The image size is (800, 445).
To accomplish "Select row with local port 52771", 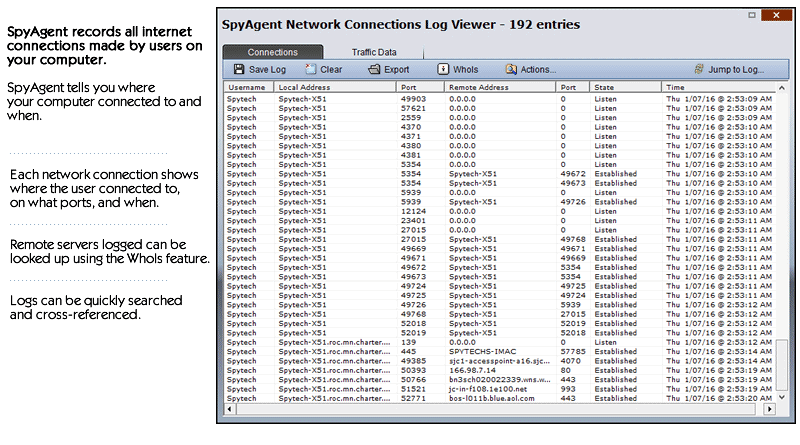I will pos(500,398).
